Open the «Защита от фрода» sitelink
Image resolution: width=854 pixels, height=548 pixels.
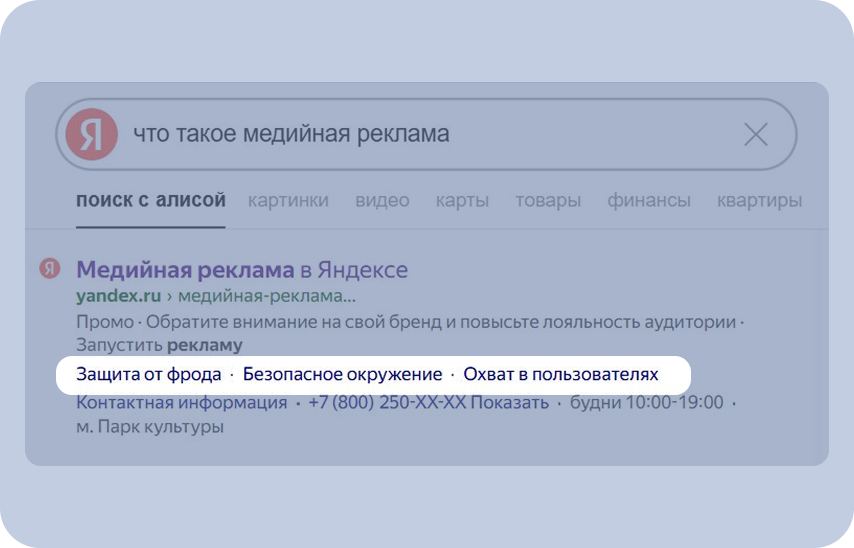pyautogui.click(x=149, y=374)
